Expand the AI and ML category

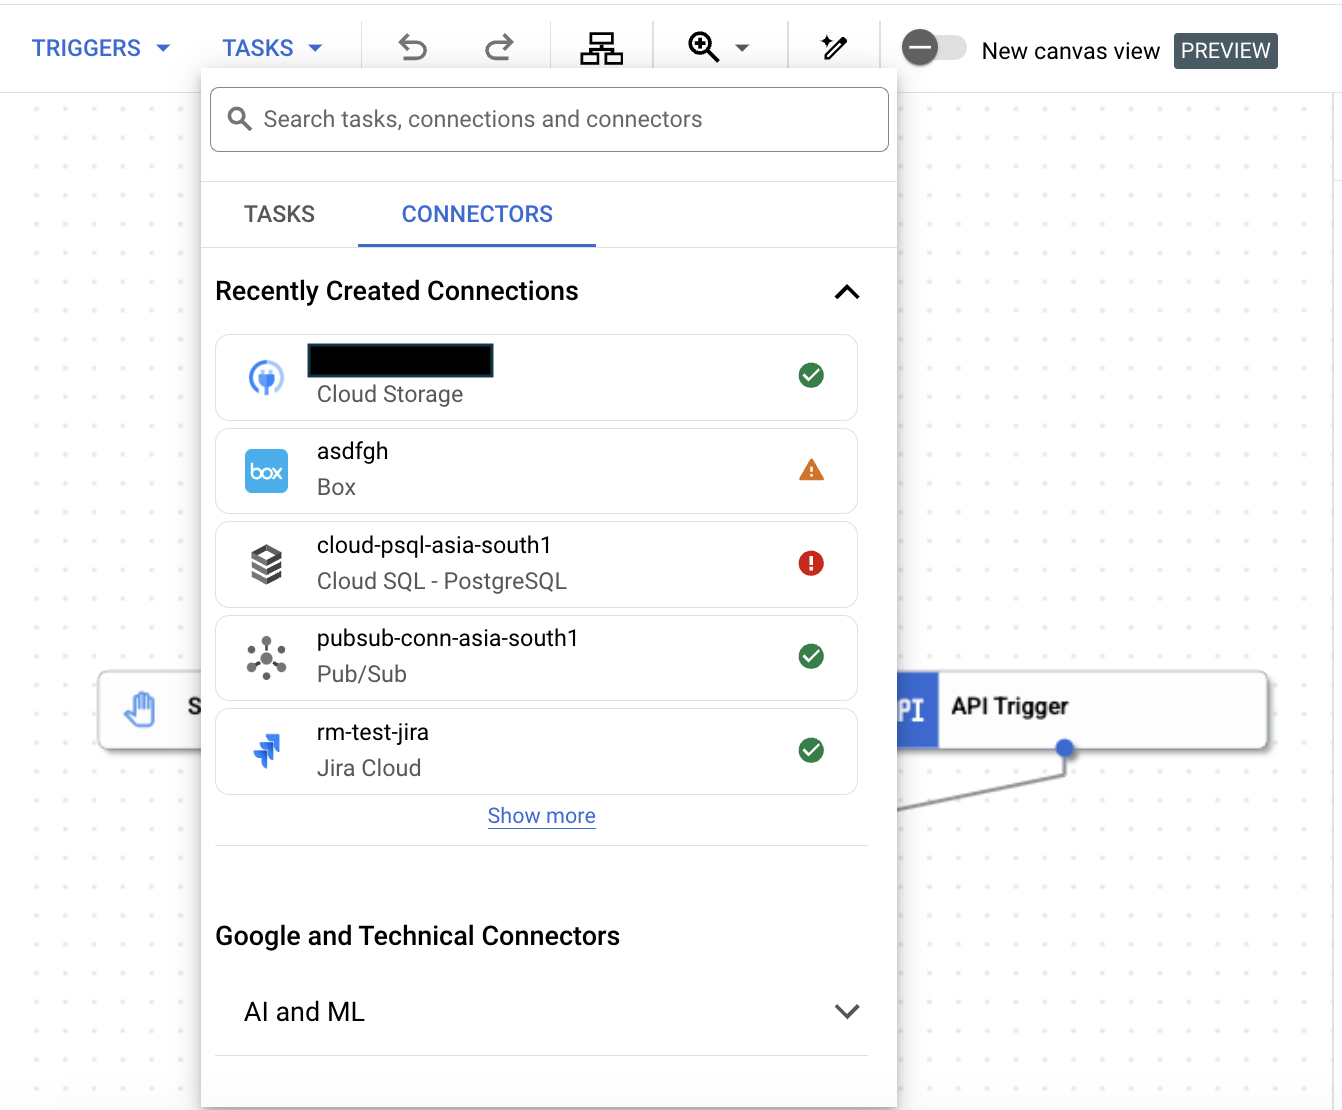coord(847,1011)
